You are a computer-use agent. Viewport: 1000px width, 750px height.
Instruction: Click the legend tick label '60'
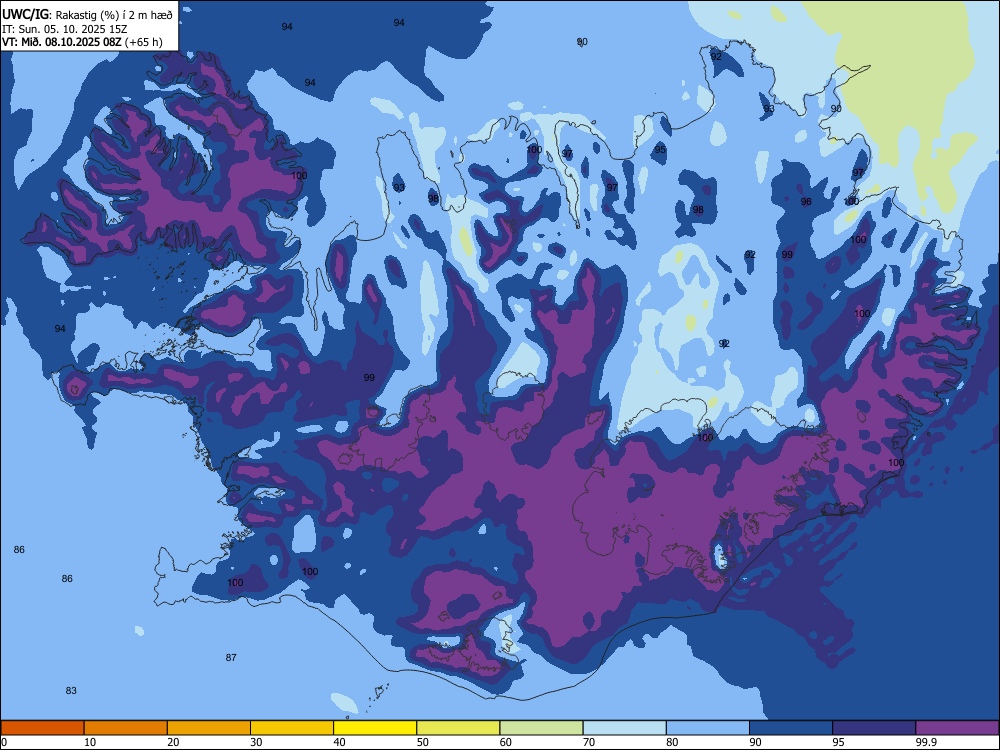[506, 742]
